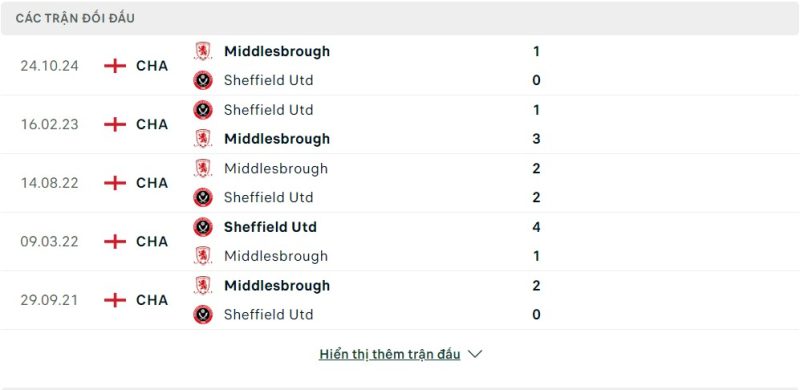This screenshot has width=800, height=390.
Task: Click Middlesbrough crest in 24.10.24 match
Action: (x=203, y=51)
